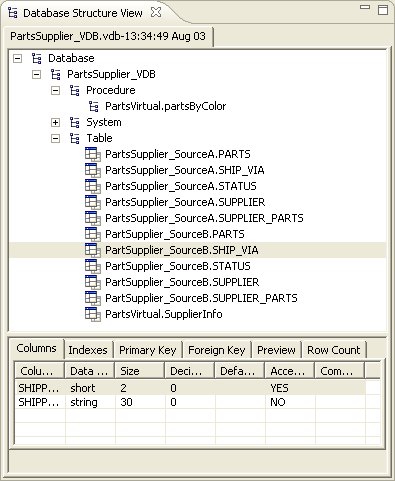Click table icon for PartsSupplier_SourceA.SHIP_VIA

93,170
